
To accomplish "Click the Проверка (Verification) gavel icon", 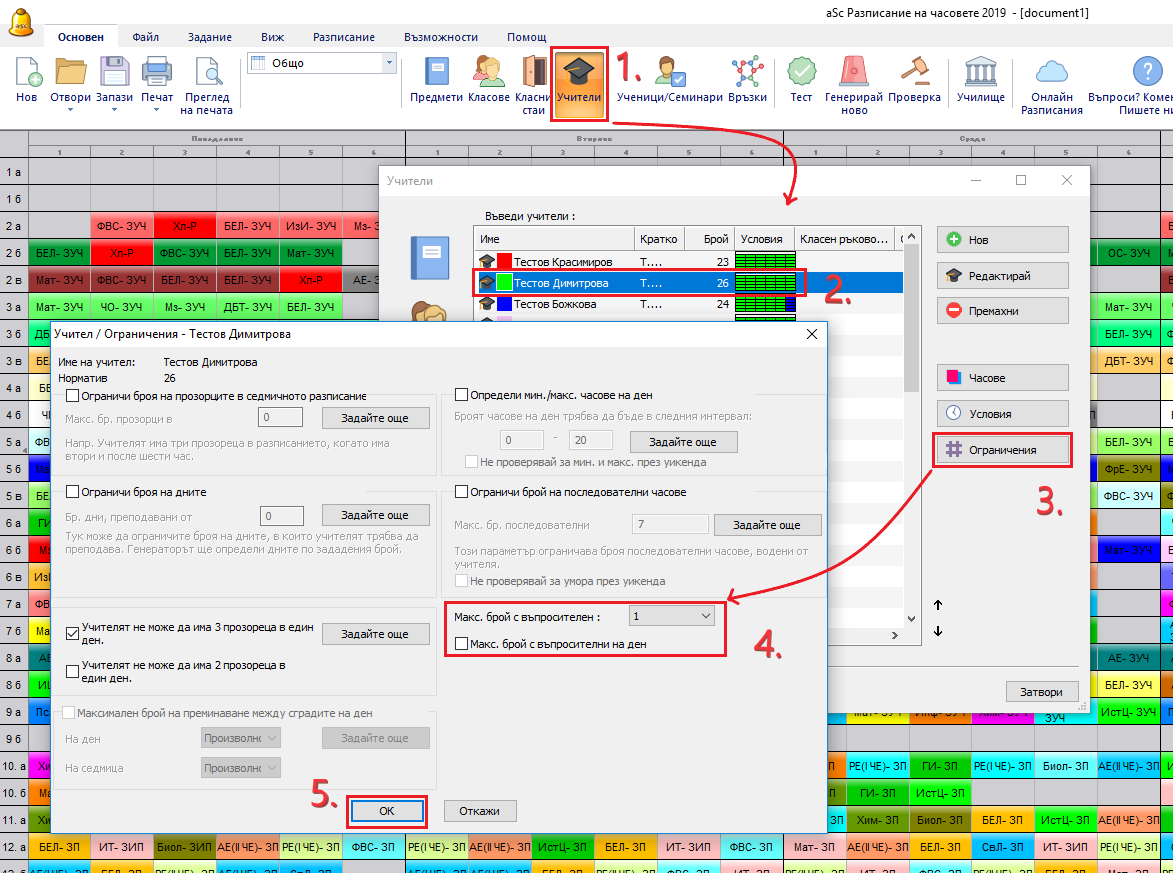I will tap(914, 80).
